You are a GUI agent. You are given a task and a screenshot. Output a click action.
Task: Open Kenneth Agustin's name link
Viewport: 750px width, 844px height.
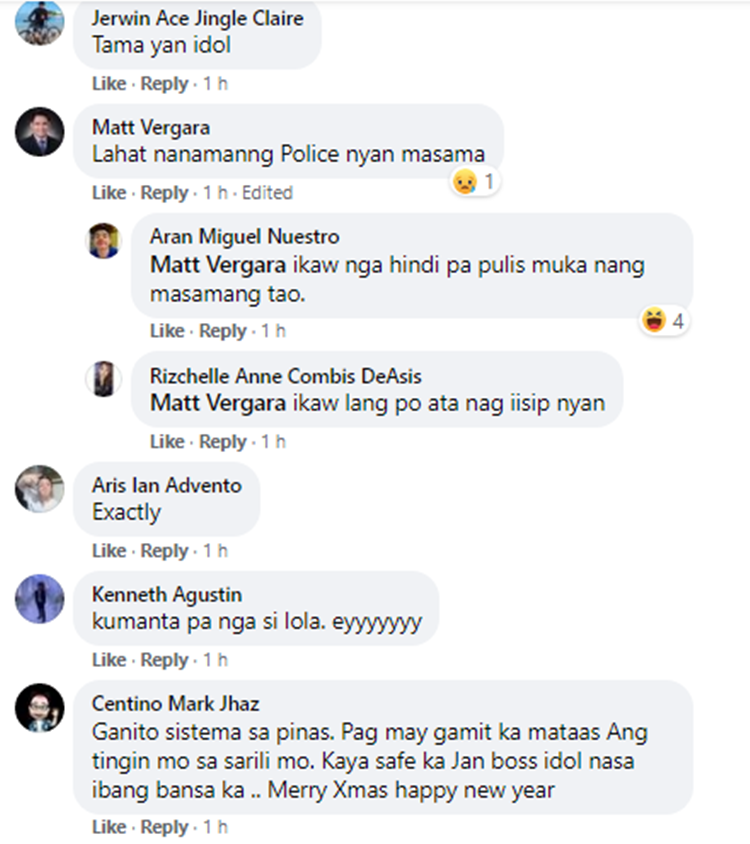pyautogui.click(x=167, y=594)
